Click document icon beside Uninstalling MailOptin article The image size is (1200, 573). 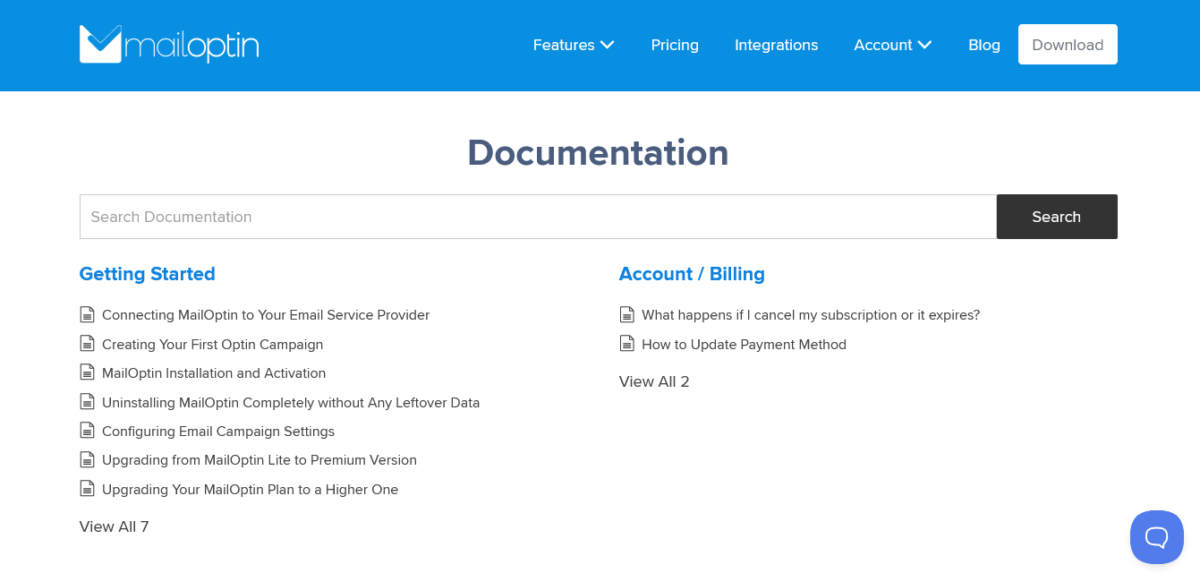click(87, 401)
